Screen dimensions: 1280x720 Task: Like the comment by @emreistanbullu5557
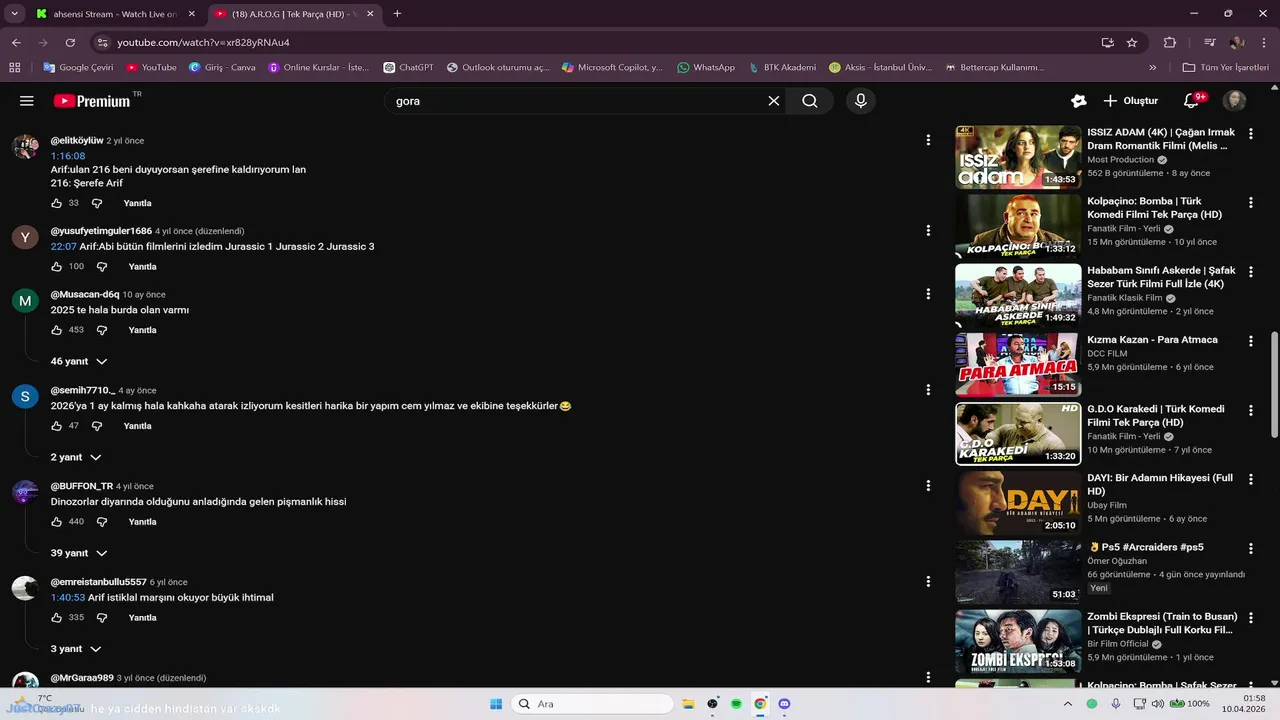point(56,618)
